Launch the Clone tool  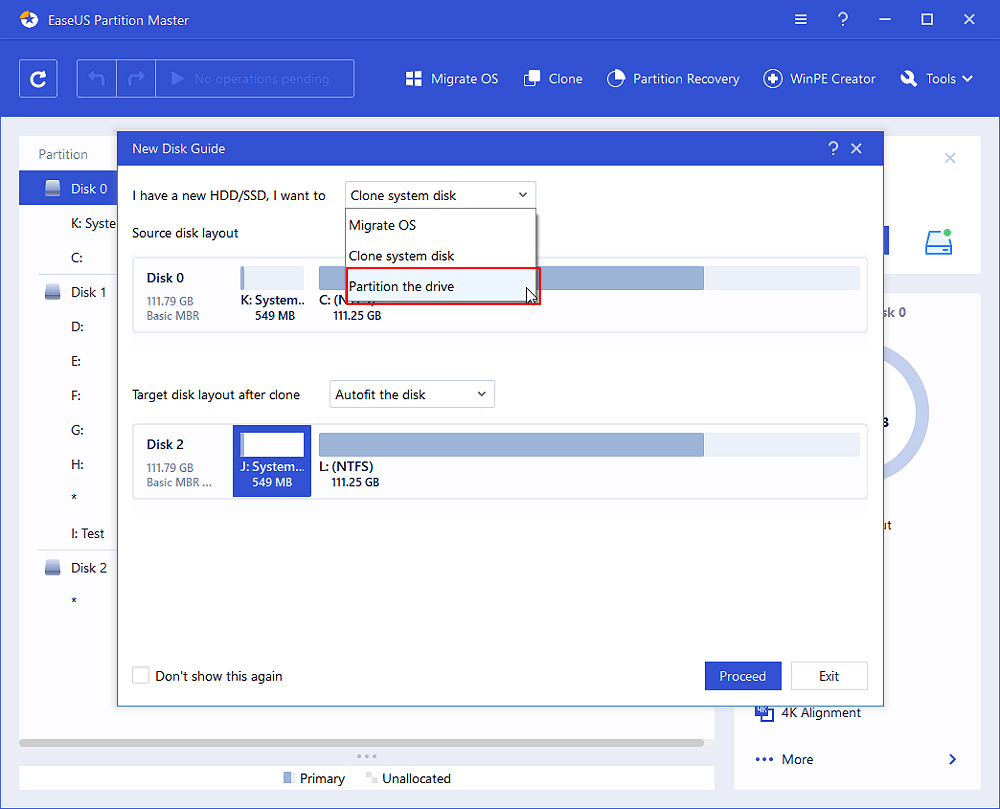coord(552,79)
